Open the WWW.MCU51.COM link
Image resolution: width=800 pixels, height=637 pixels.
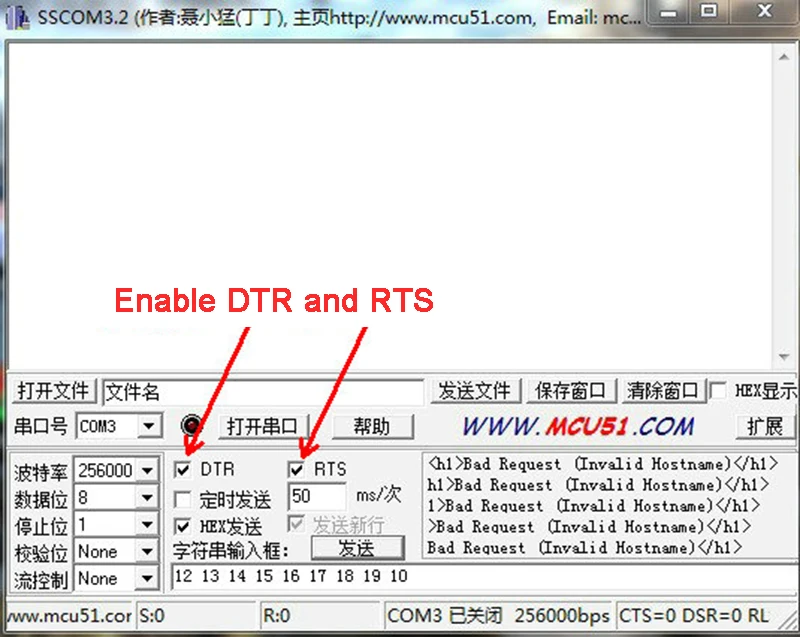click(579, 426)
